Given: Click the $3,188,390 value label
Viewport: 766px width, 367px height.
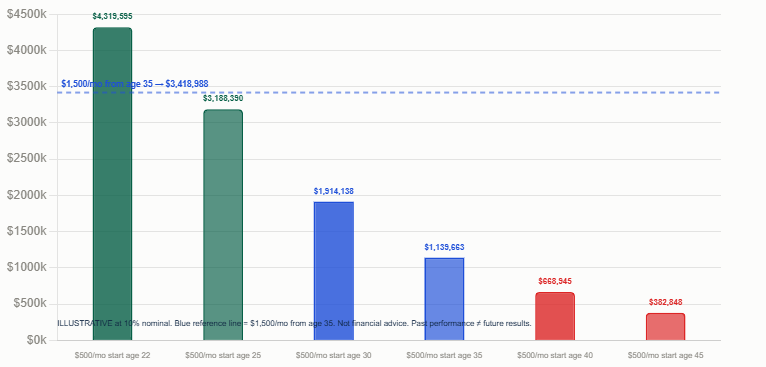Looking at the screenshot, I should [x=223, y=99].
